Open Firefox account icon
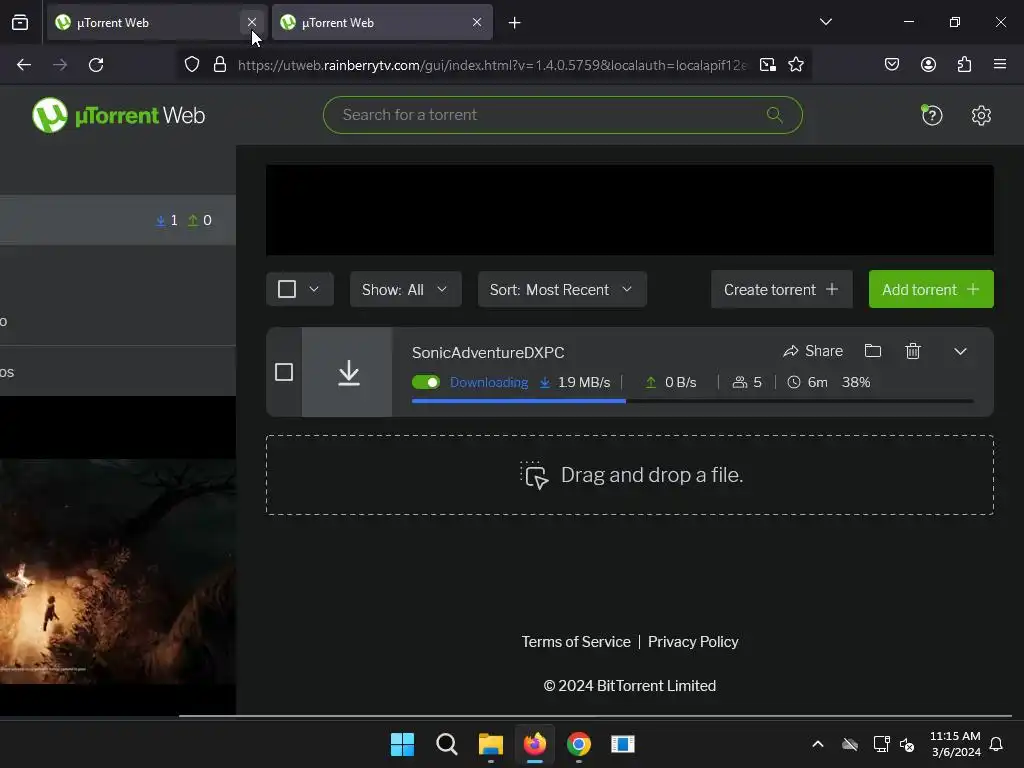Viewport: 1024px width, 768px height. [x=928, y=64]
